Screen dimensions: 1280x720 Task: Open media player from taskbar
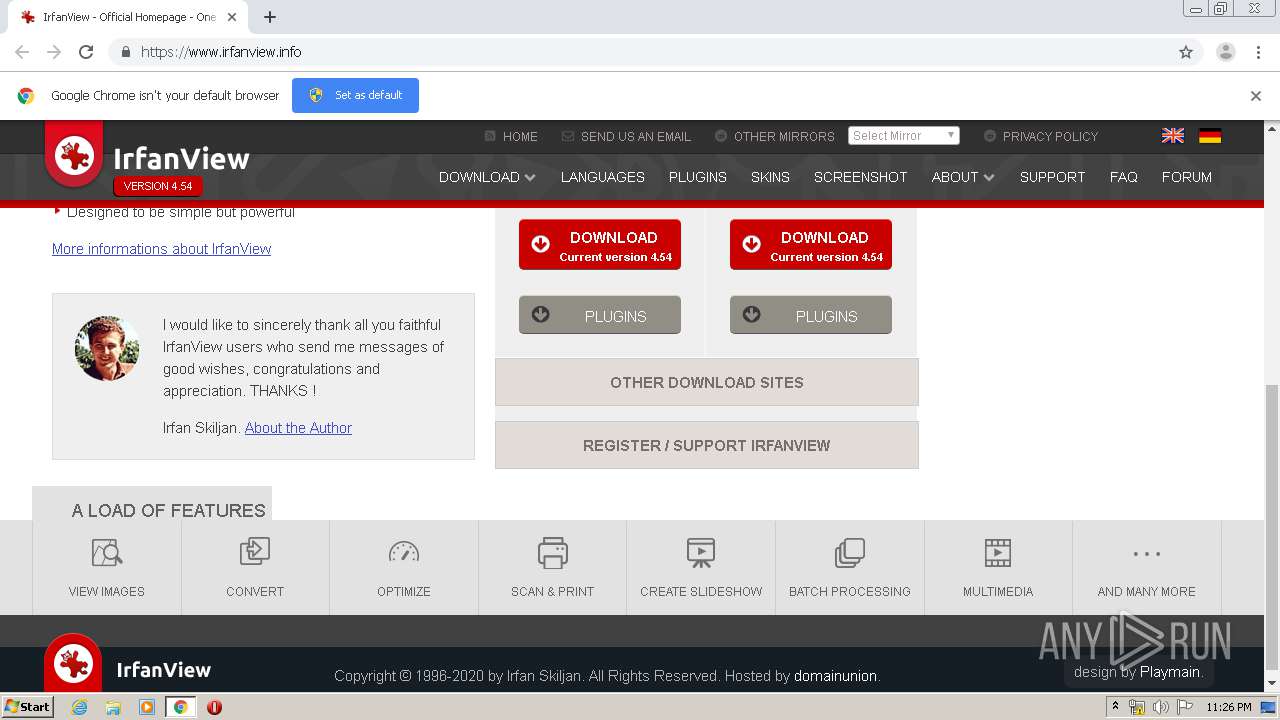click(x=147, y=707)
